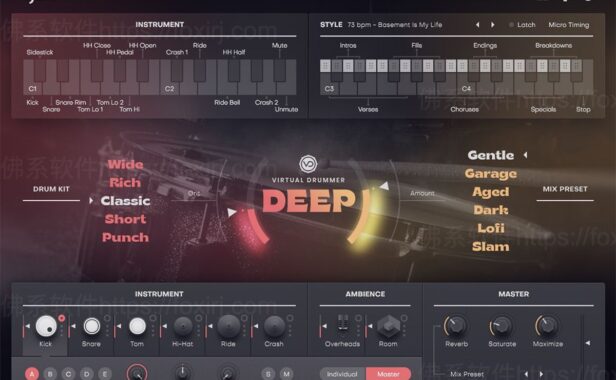Go to next style with right arrow
The width and height of the screenshot is (616, 380).
tap(492, 25)
